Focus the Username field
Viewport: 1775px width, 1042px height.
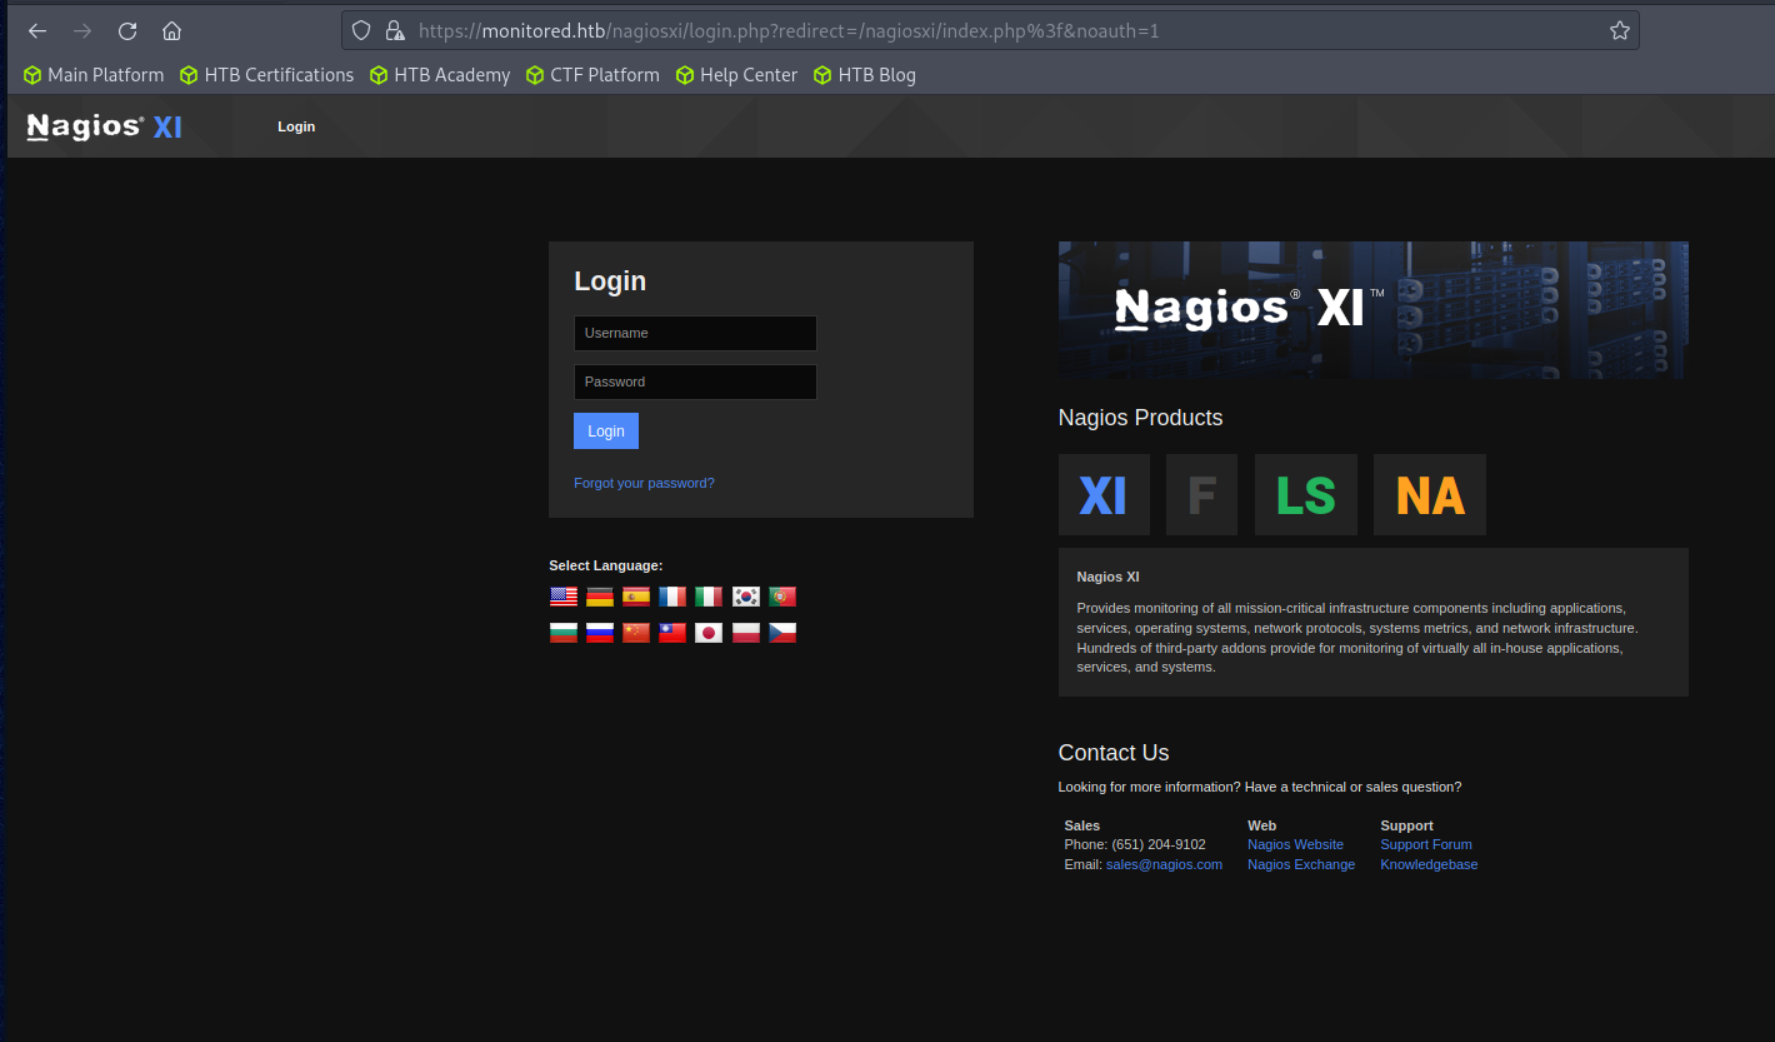click(x=695, y=333)
